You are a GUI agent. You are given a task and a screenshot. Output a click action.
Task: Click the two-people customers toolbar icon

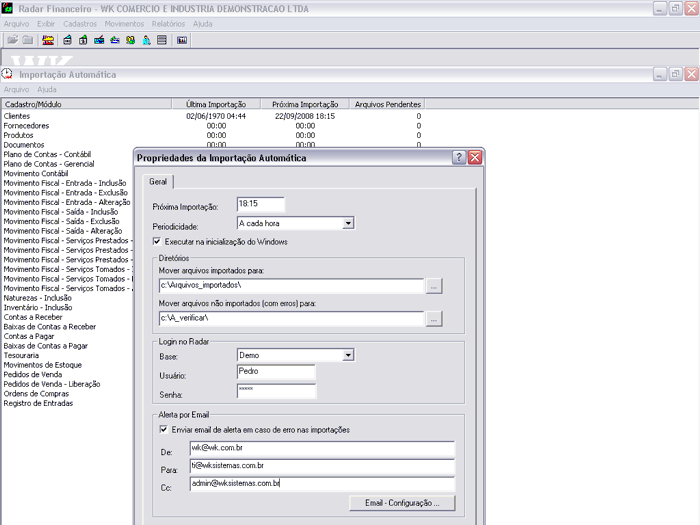(130, 41)
